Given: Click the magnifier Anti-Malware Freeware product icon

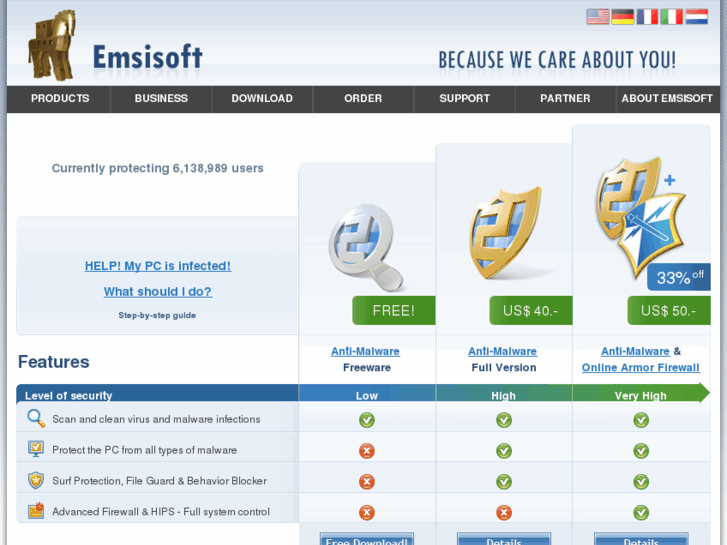Looking at the screenshot, I should [366, 247].
